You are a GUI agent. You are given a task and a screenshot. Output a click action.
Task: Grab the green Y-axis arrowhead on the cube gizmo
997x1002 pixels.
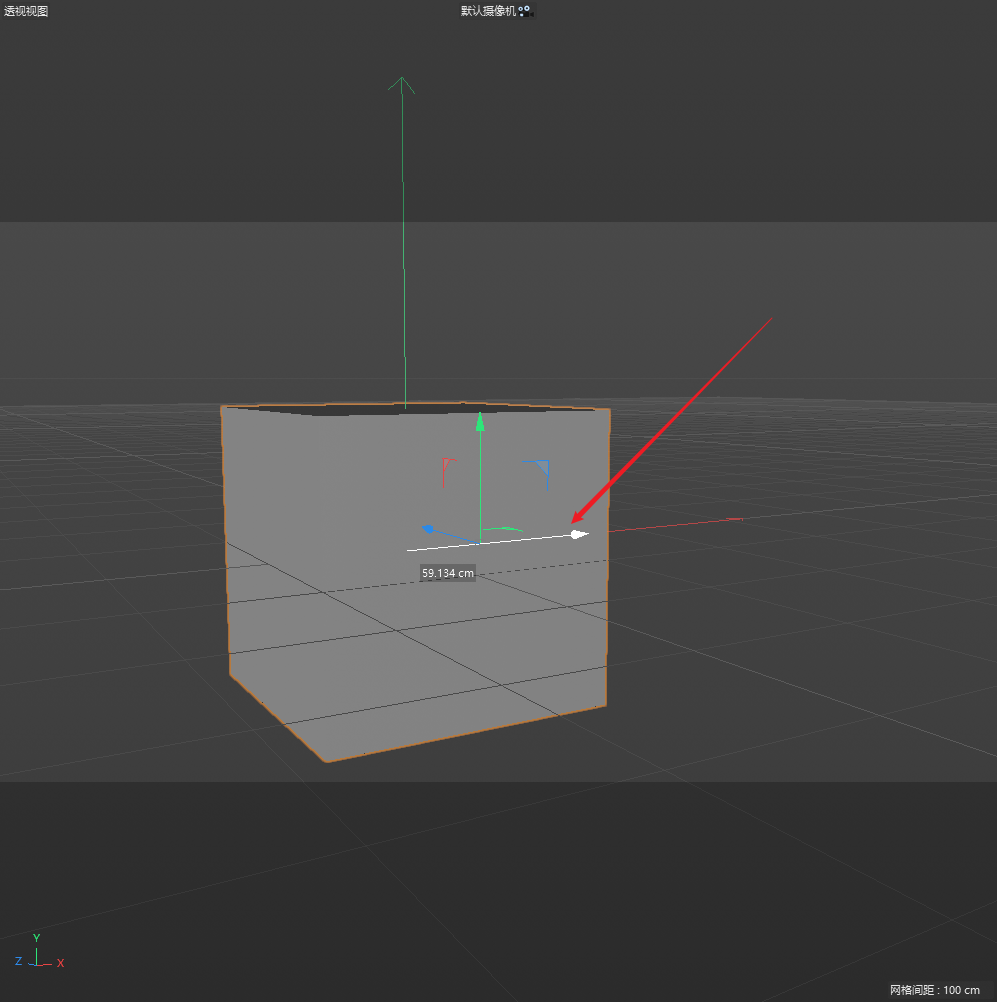pyautogui.click(x=480, y=421)
